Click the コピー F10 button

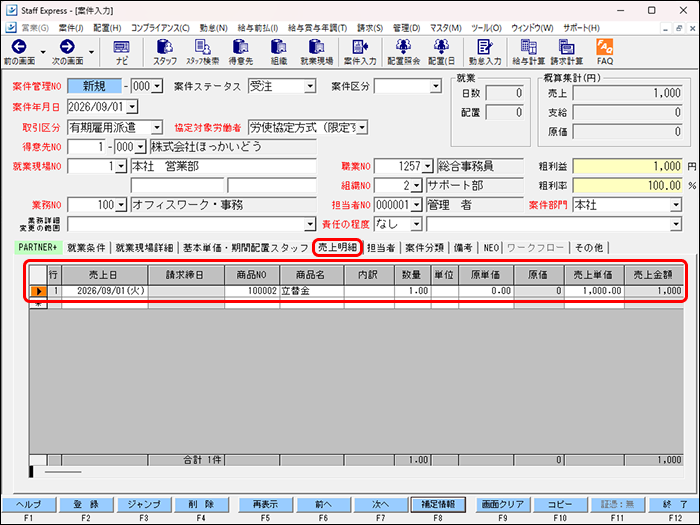(560, 504)
